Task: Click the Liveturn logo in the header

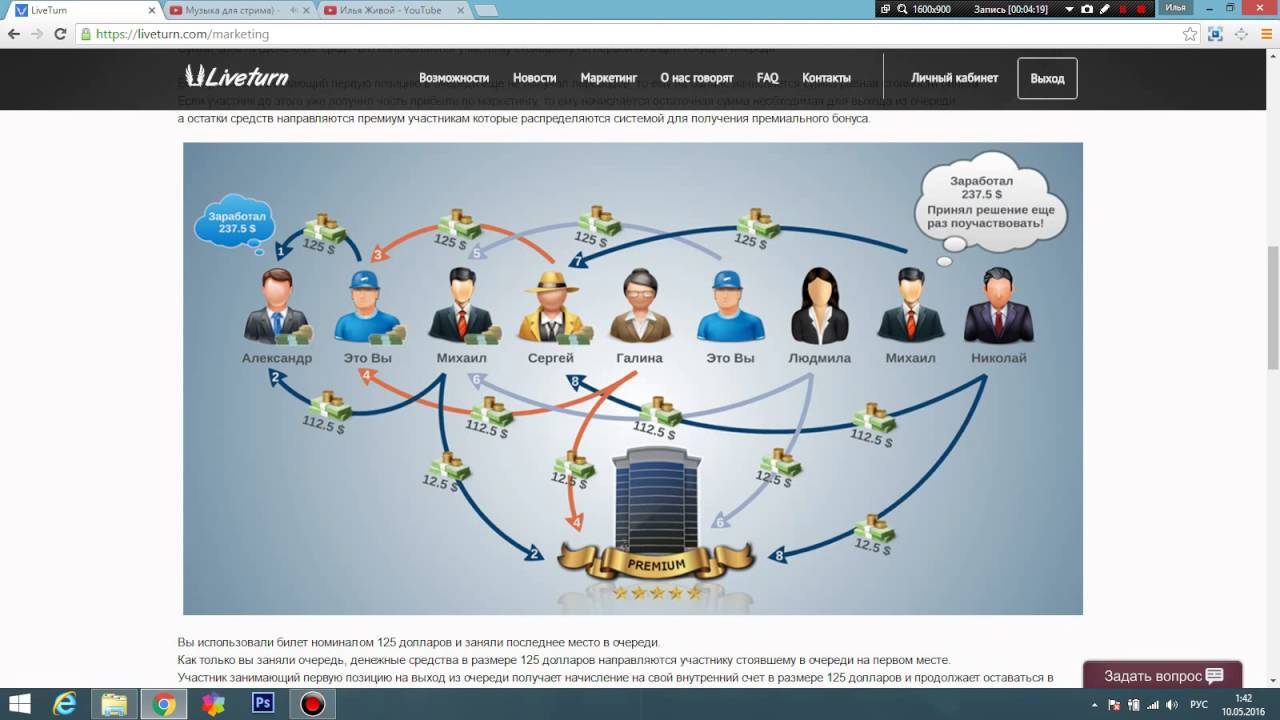Action: coord(236,77)
